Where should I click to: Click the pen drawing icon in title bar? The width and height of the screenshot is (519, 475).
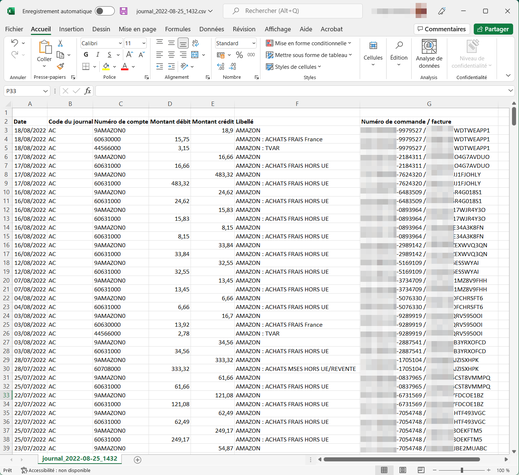coord(442,11)
